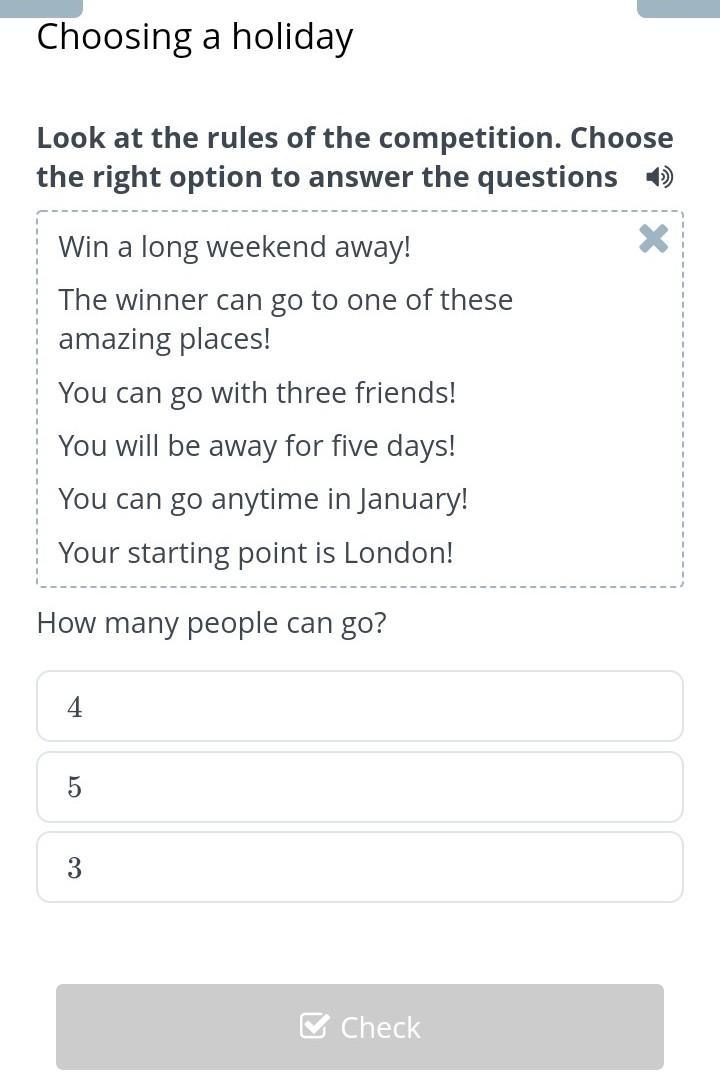Image resolution: width=720 pixels, height=1082 pixels.
Task: Click the 'The winner can go to one' line
Action: (286, 300)
